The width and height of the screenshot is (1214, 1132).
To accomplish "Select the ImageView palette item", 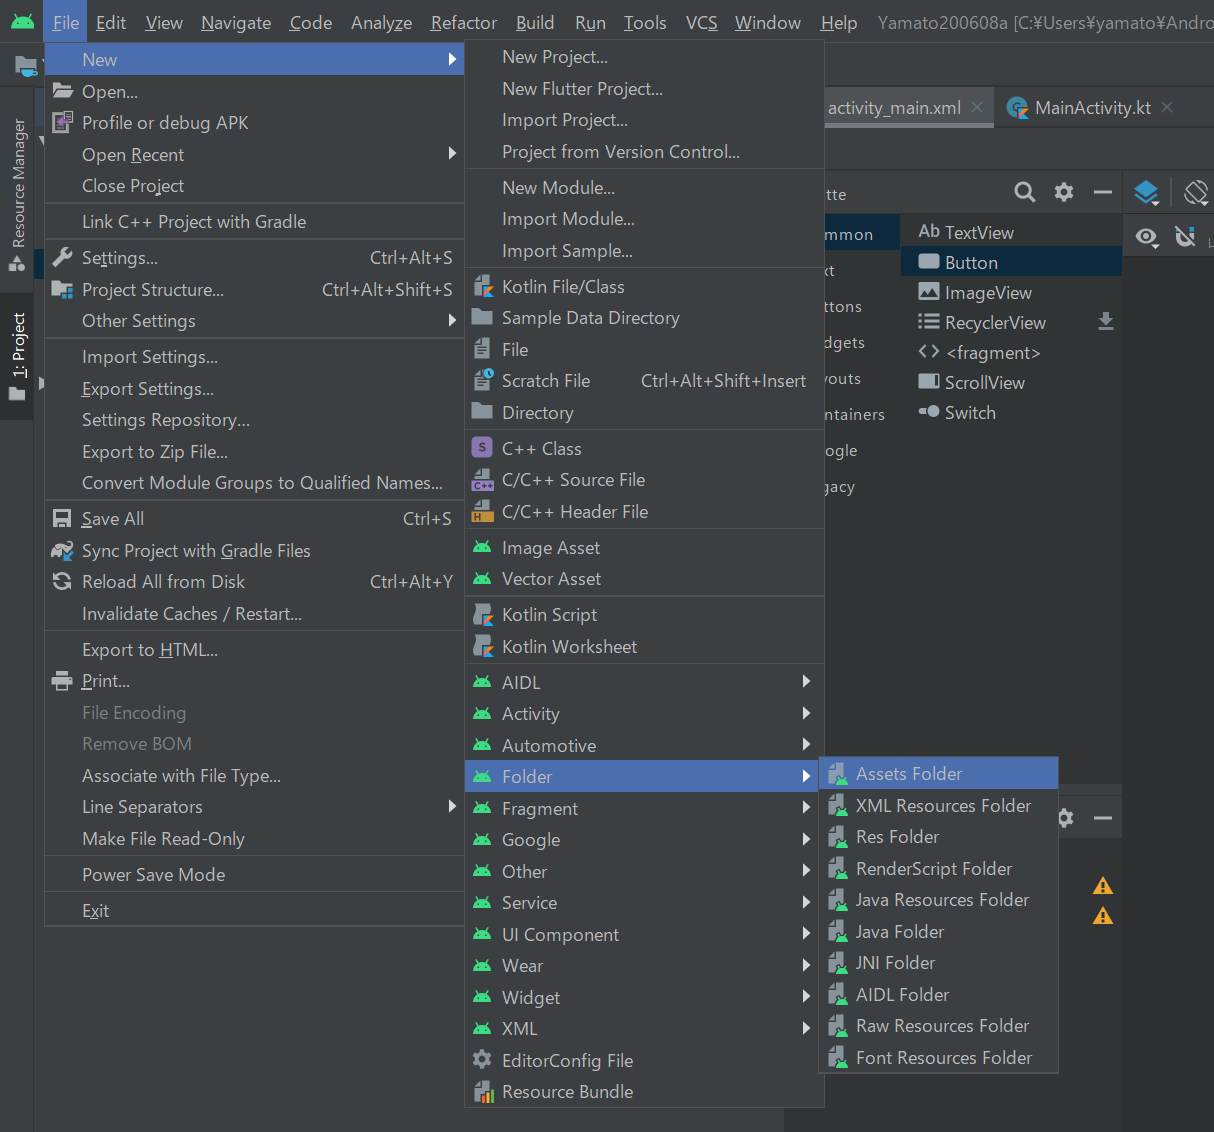I will 1011,292.
